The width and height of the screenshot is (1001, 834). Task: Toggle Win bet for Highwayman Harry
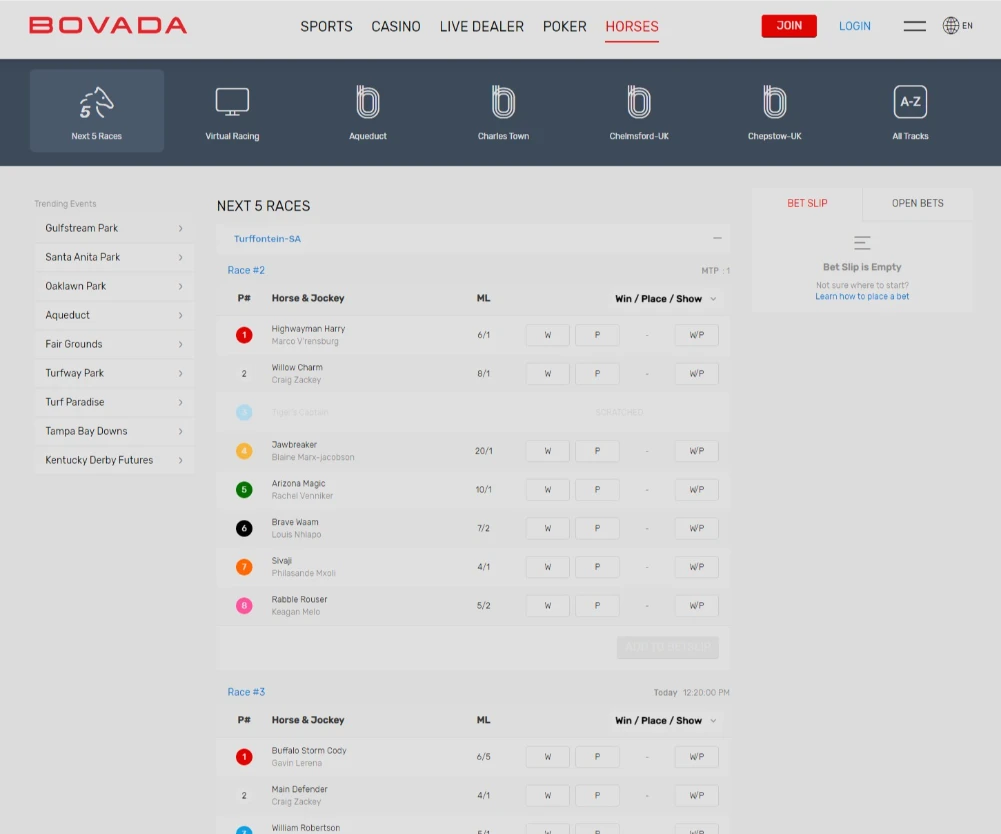pos(547,335)
